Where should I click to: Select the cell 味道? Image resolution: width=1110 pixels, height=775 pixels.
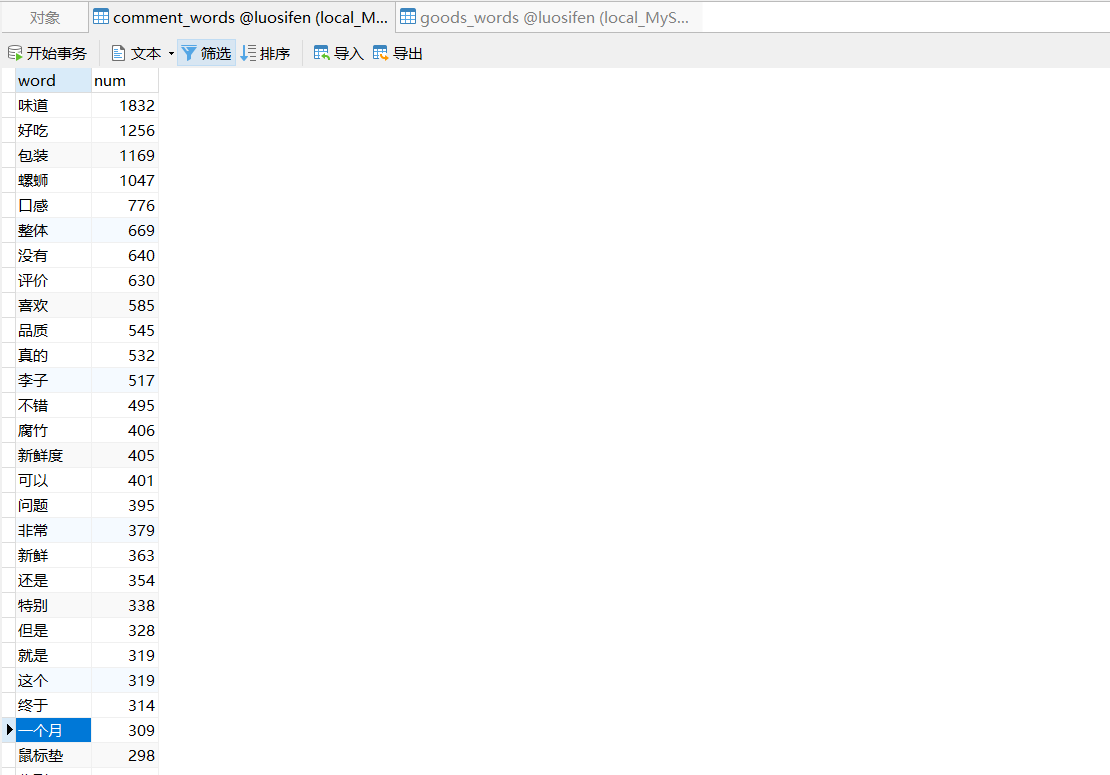click(53, 105)
